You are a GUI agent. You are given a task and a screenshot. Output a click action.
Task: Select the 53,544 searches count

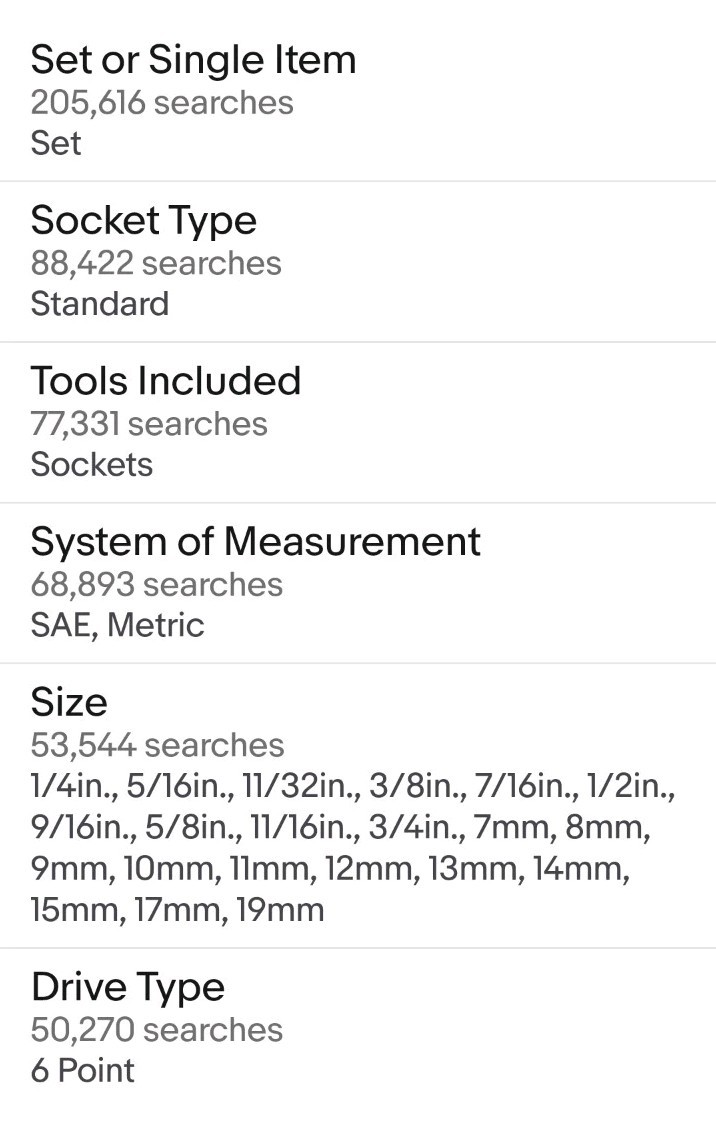tap(158, 745)
